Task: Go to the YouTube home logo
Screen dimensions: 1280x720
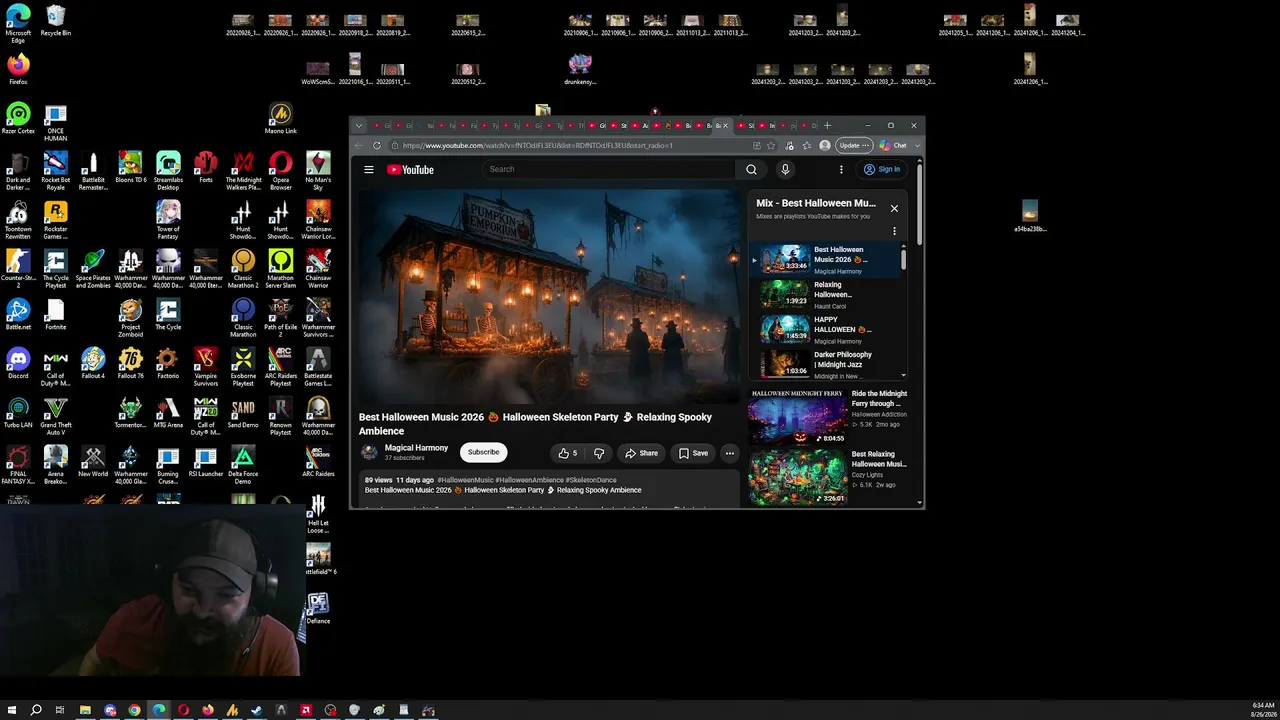Action: click(410, 170)
